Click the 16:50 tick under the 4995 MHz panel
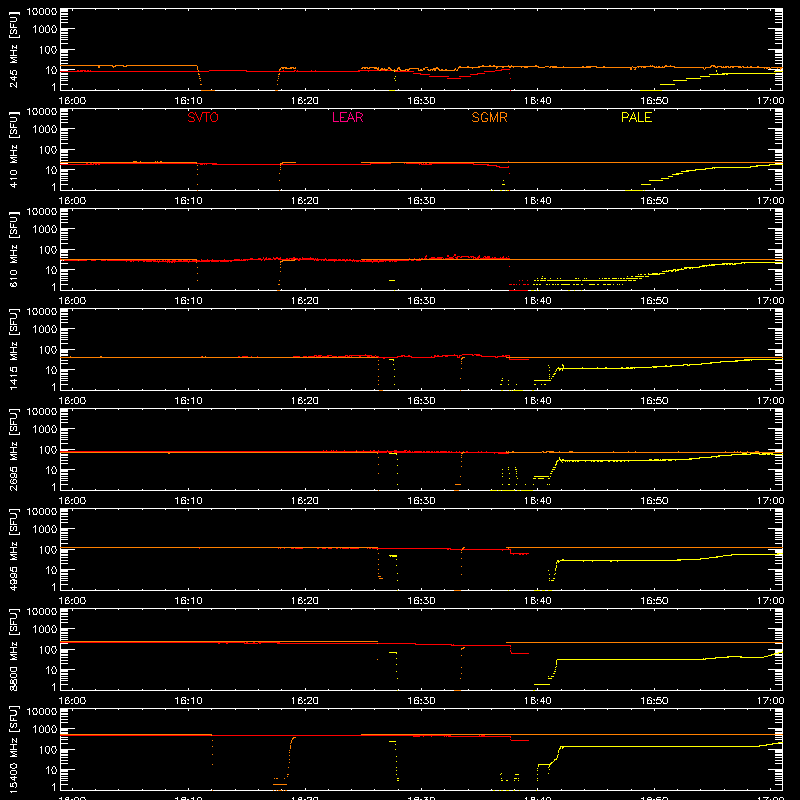Screen dimensions: 800x800 pyautogui.click(x=654, y=601)
